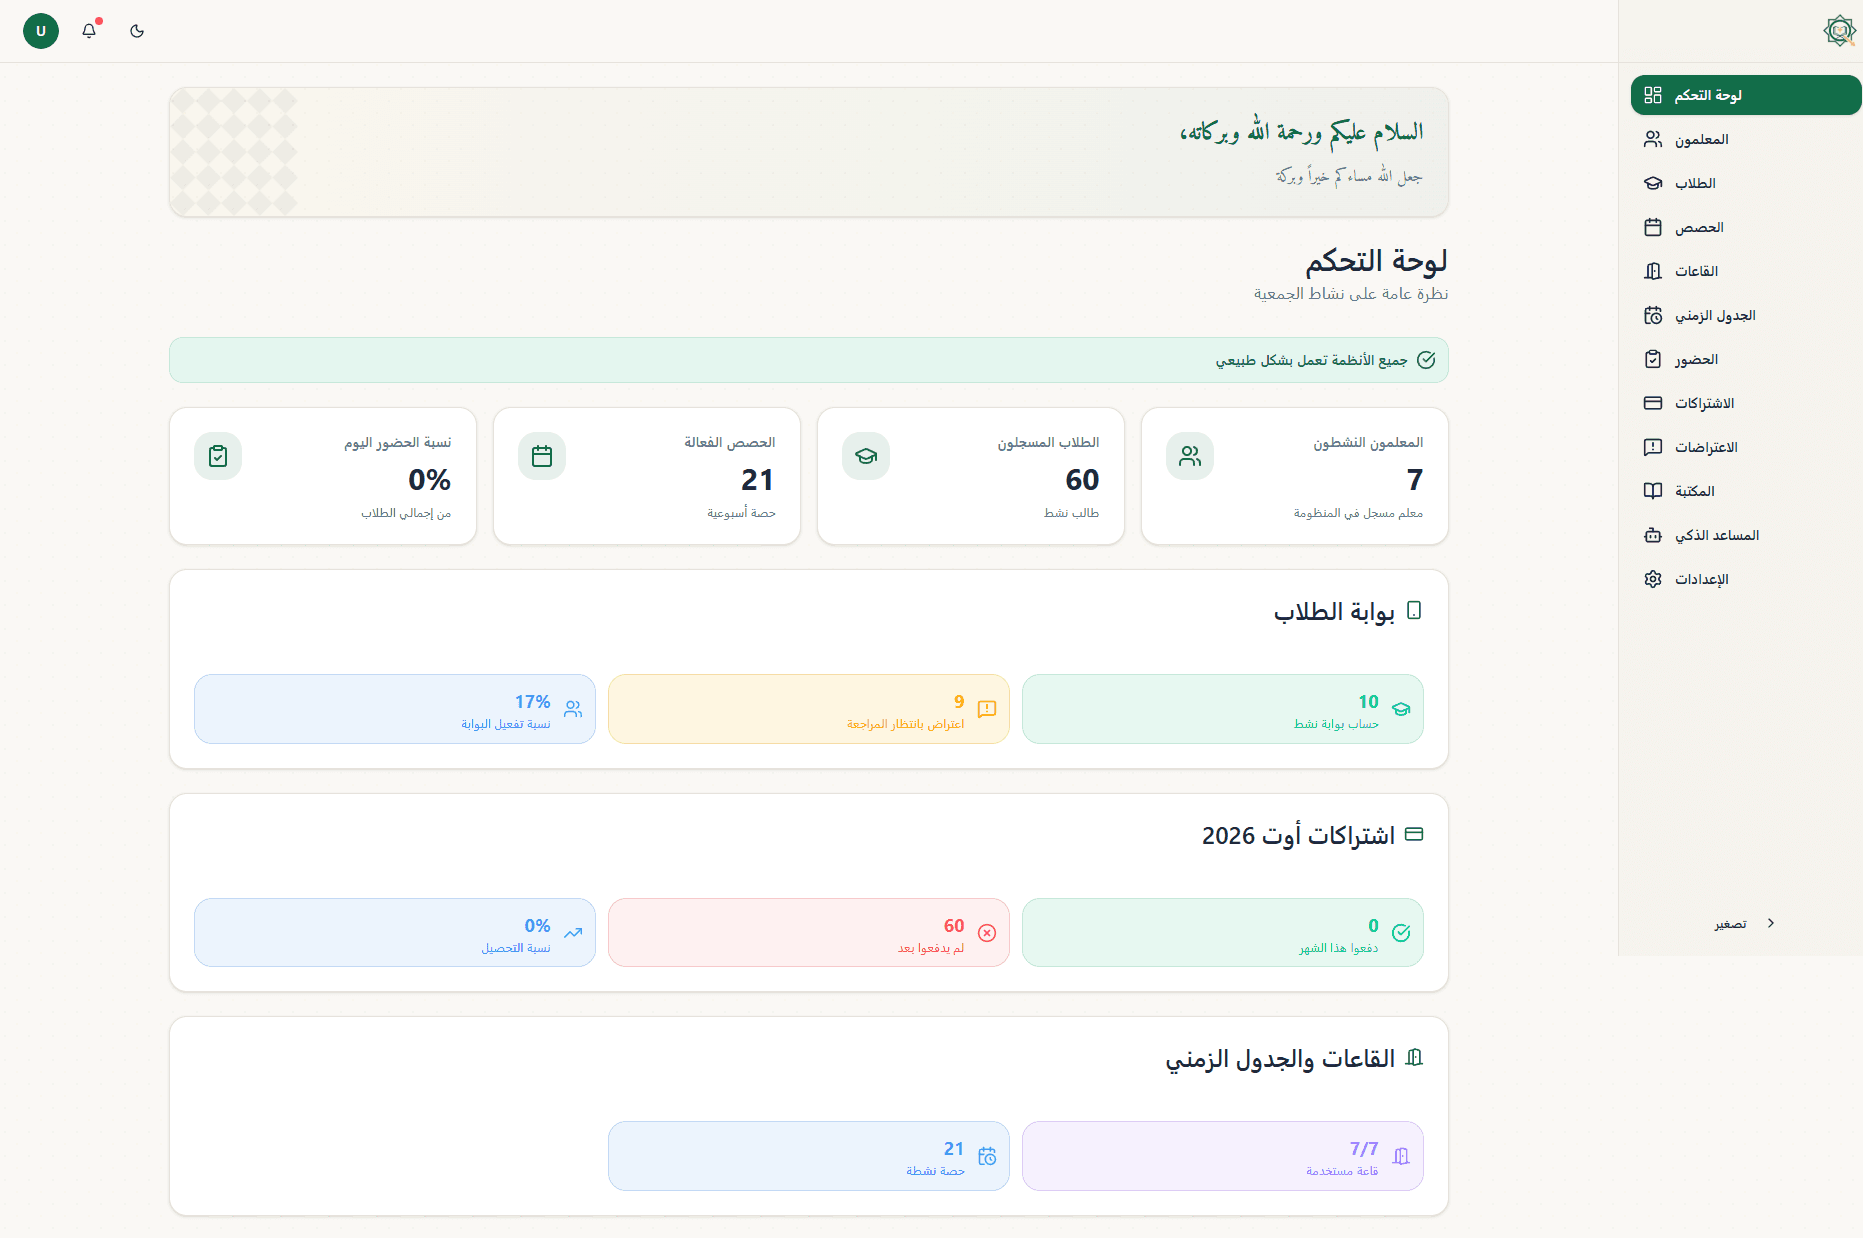Click the users icon in المعلمون النشطون card
This screenshot has width=1863, height=1238.
click(x=1190, y=456)
